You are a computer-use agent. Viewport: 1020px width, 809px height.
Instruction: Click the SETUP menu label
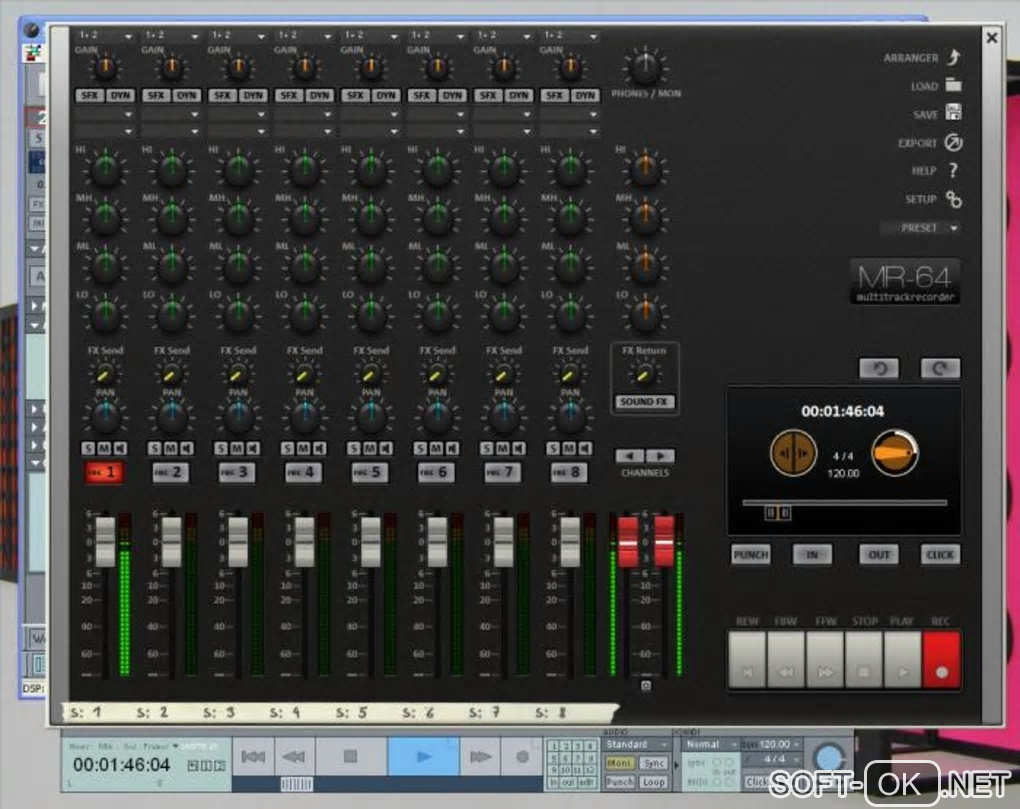pos(920,199)
